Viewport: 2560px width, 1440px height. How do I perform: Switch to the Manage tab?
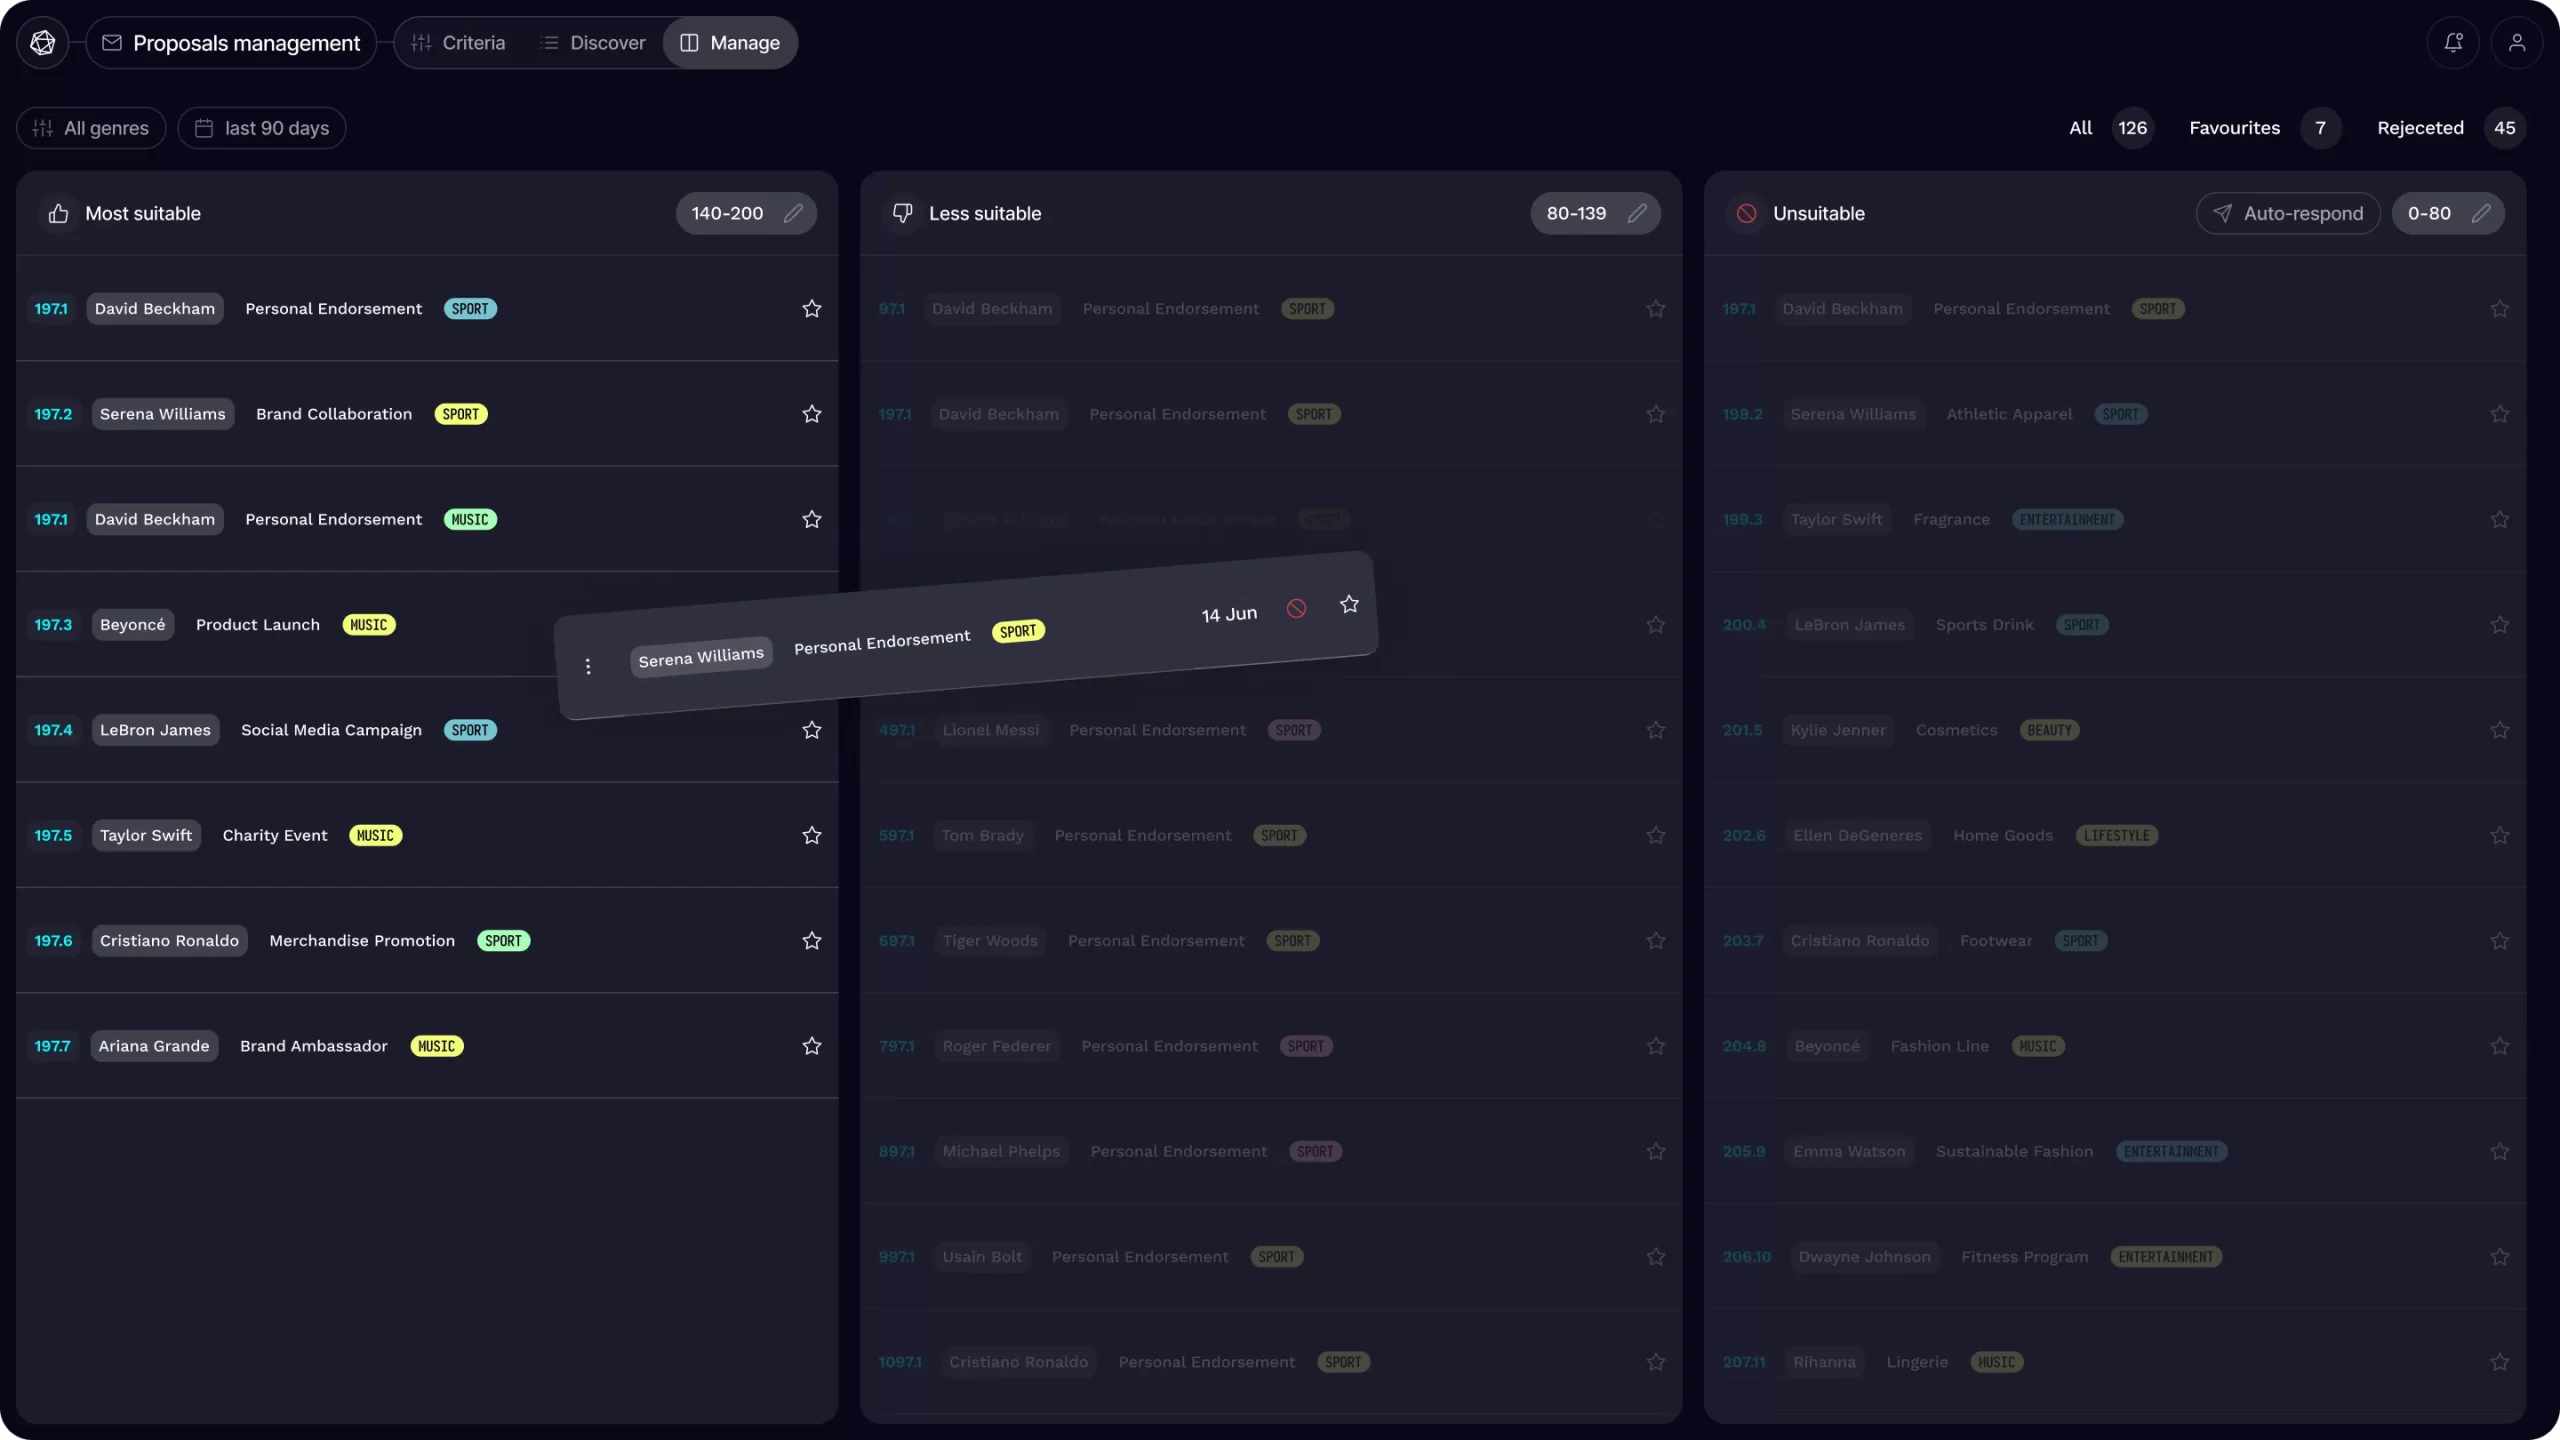pos(730,43)
